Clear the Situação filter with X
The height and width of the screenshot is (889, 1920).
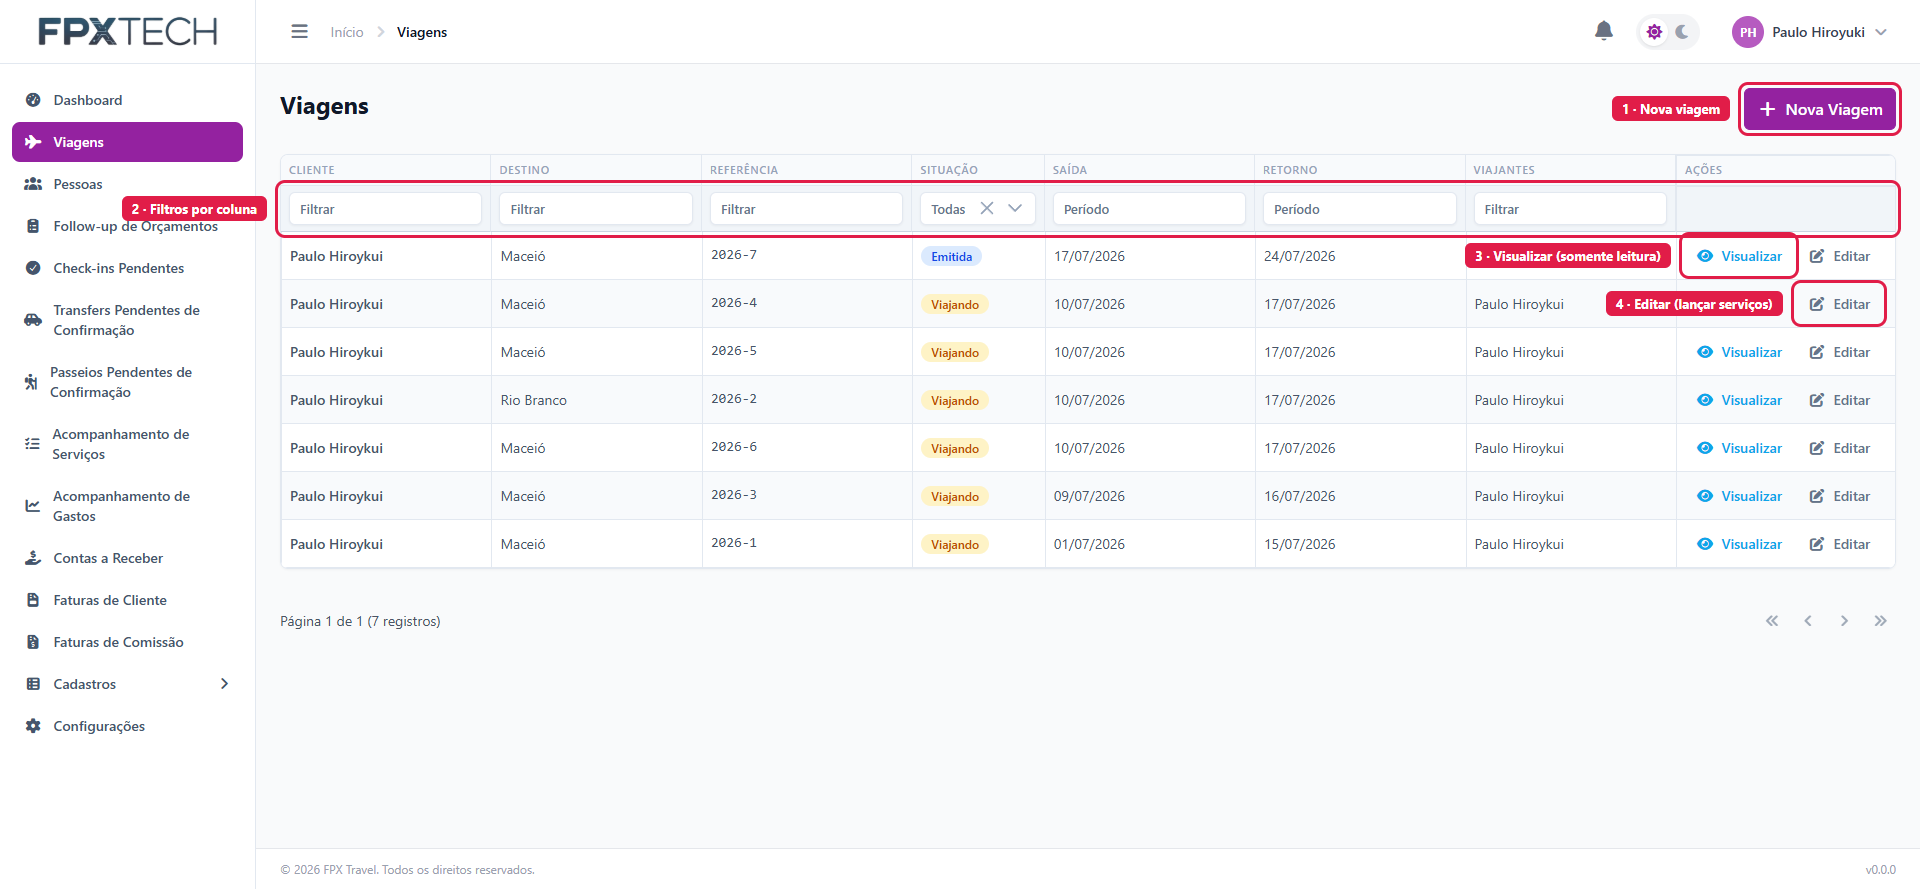point(987,208)
